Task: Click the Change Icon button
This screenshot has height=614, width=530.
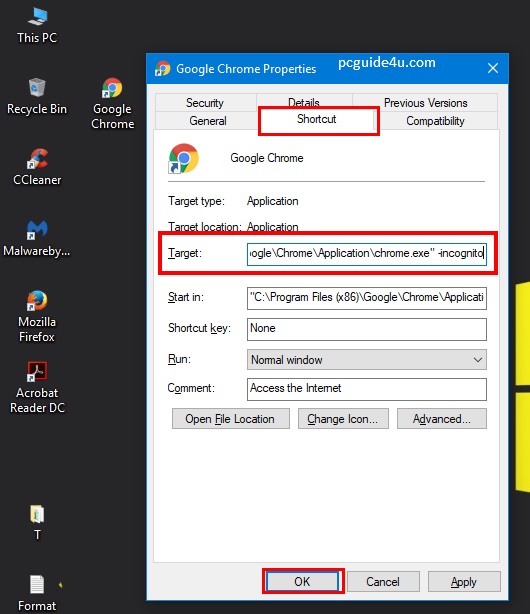Action: 343,419
